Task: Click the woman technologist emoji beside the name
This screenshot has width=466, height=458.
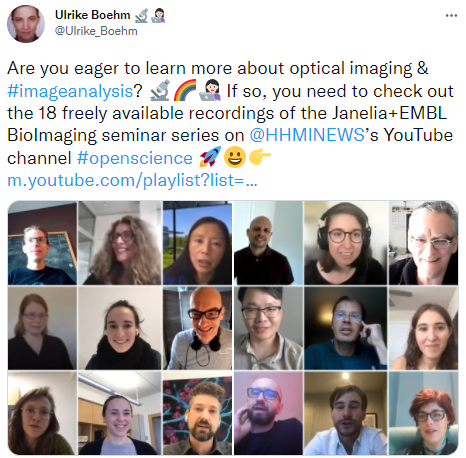Action: click(x=158, y=15)
